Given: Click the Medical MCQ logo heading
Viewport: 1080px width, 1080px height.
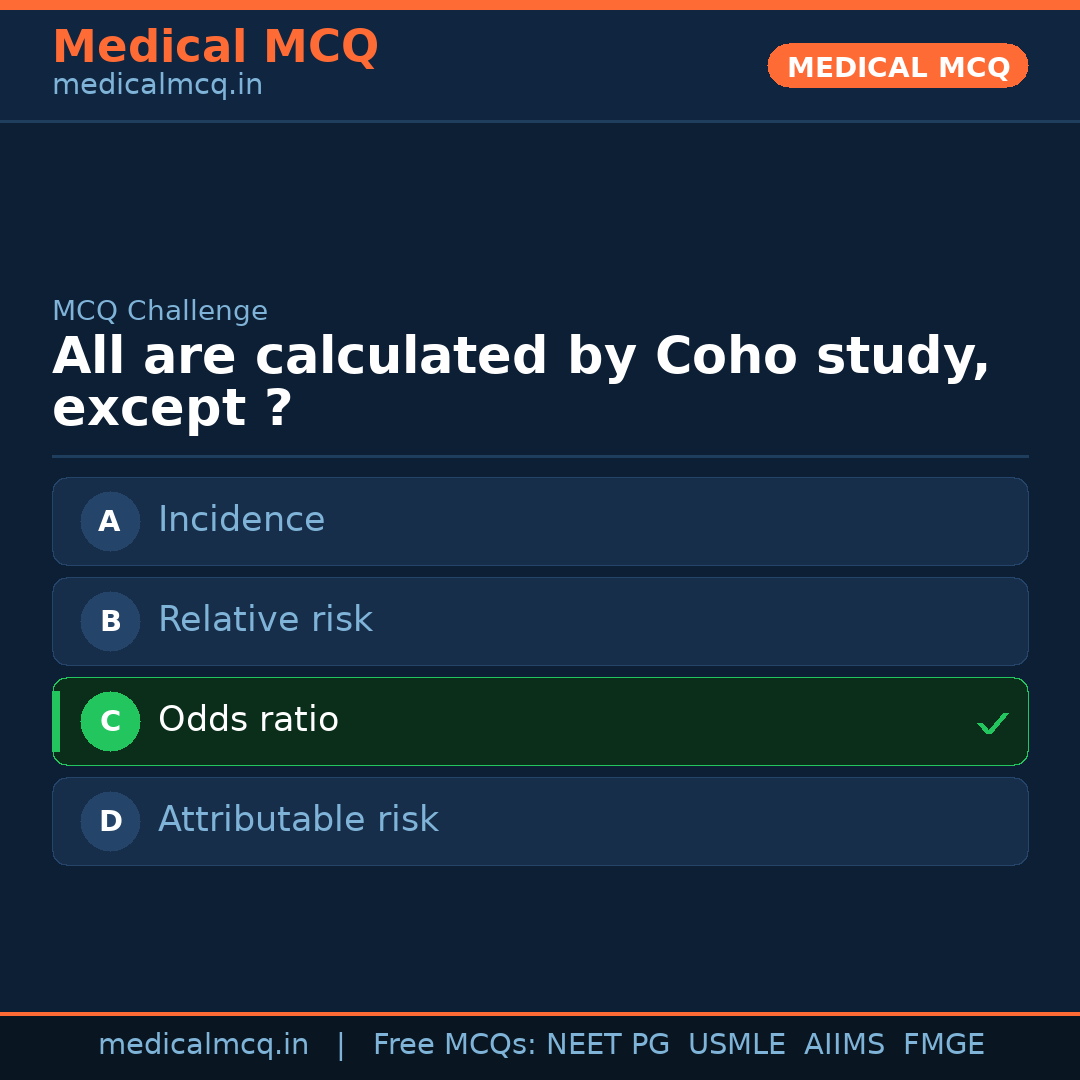Looking at the screenshot, I should [215, 46].
